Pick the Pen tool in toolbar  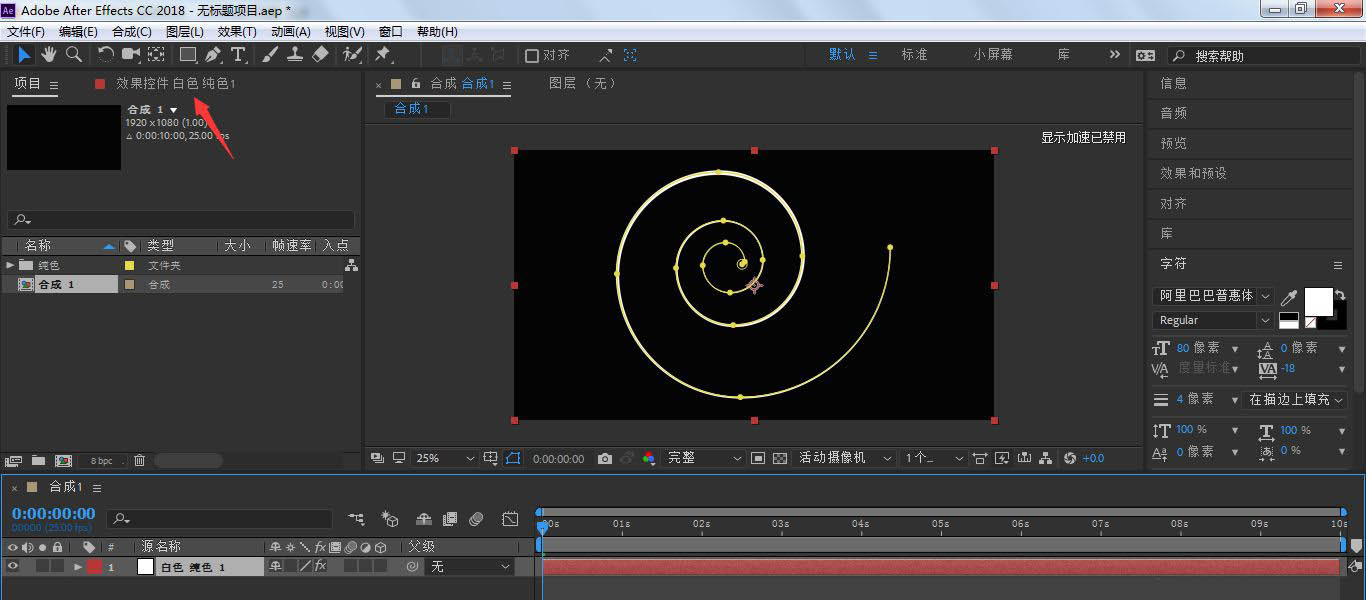pos(213,55)
